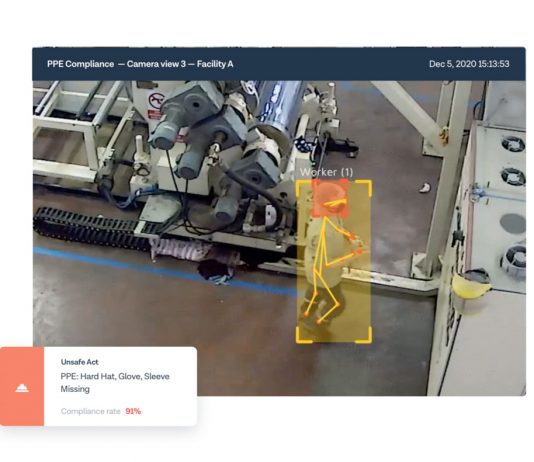The image size is (534, 462).
Task: Click the yellow hard hat hanging on cabinet
Action: (471, 284)
